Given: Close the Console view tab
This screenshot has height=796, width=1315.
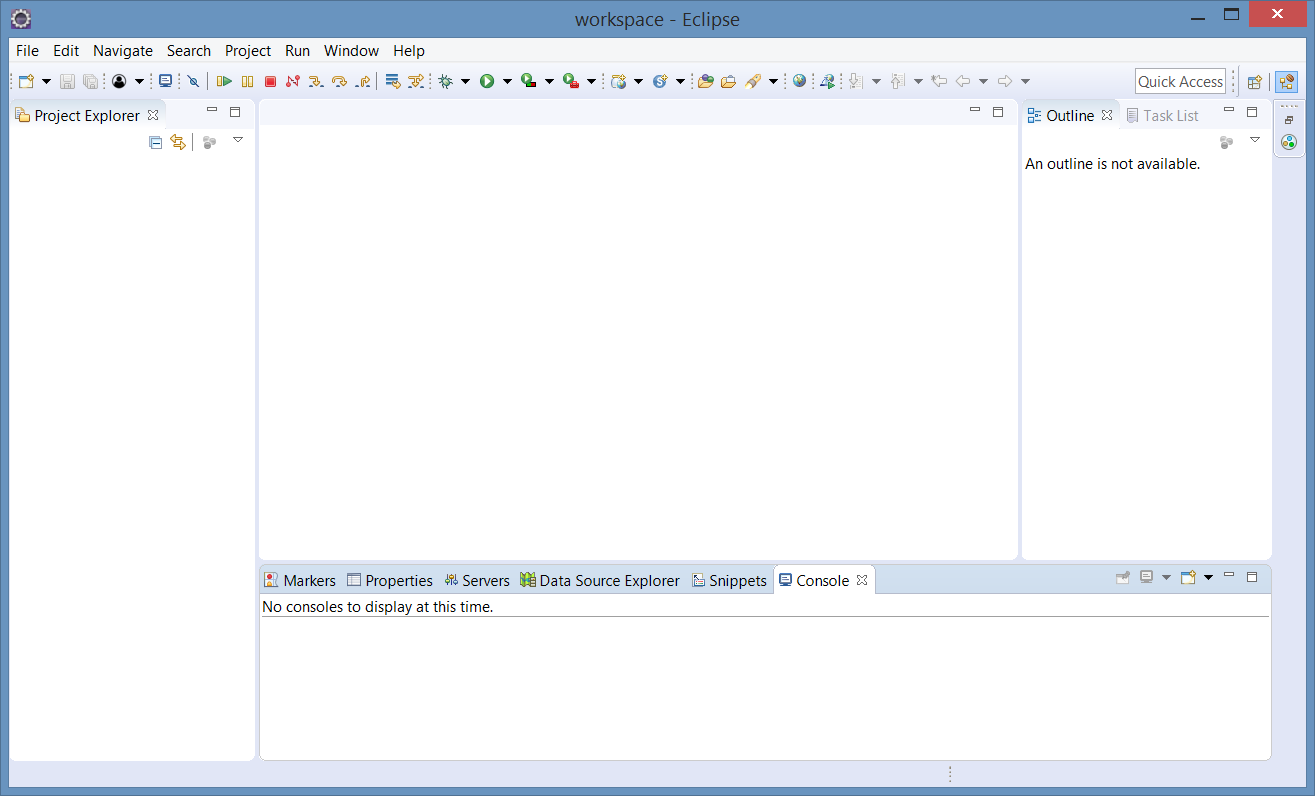Looking at the screenshot, I should 862,580.
